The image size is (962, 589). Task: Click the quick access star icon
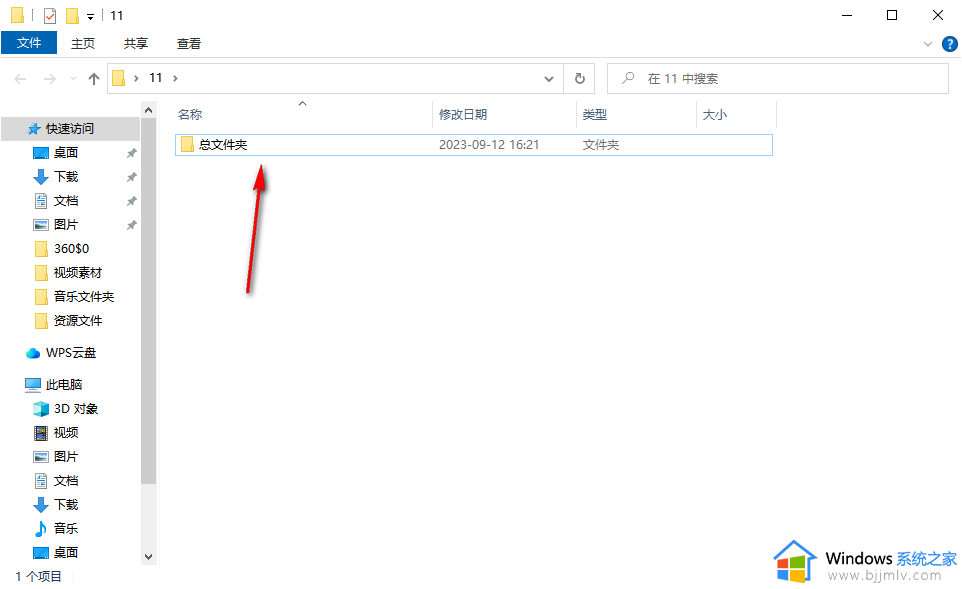pos(34,129)
